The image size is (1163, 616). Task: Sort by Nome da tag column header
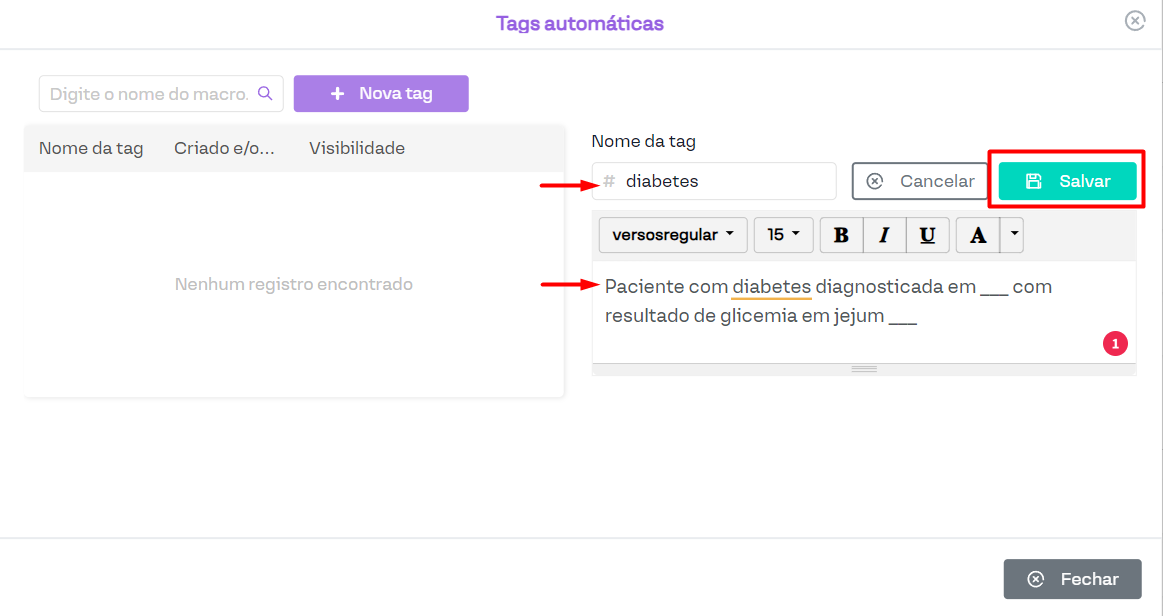[x=91, y=148]
